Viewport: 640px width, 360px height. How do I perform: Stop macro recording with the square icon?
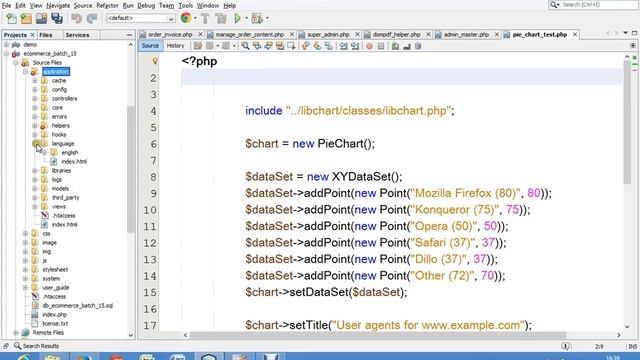click(381, 46)
